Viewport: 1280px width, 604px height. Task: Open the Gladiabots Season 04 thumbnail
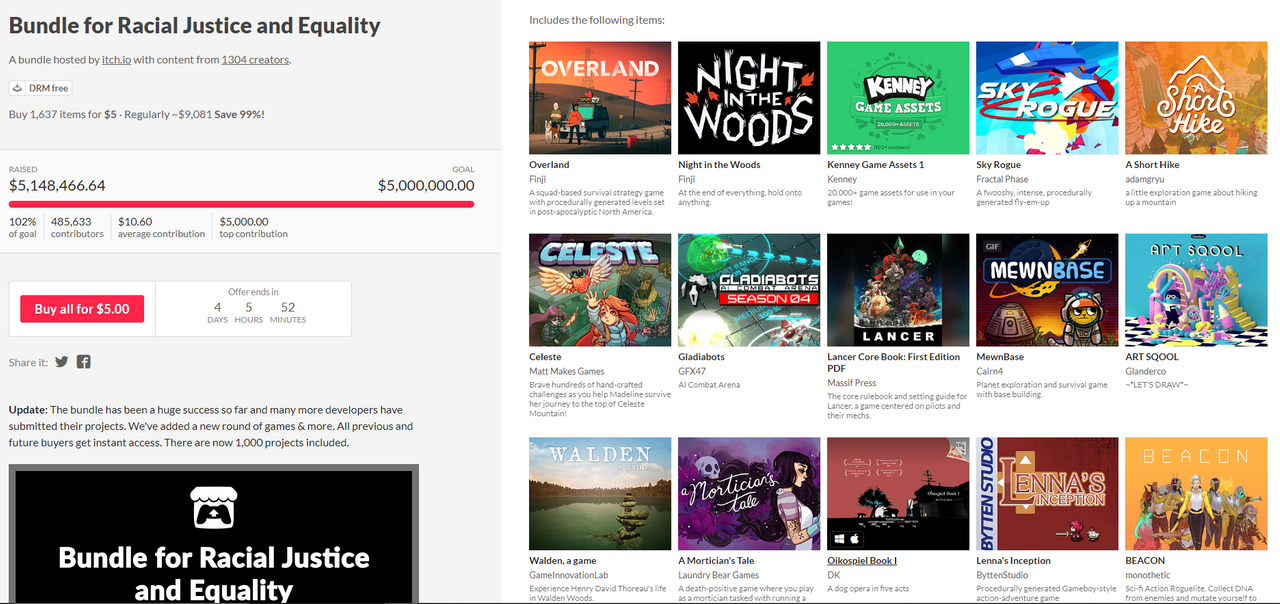pos(749,290)
